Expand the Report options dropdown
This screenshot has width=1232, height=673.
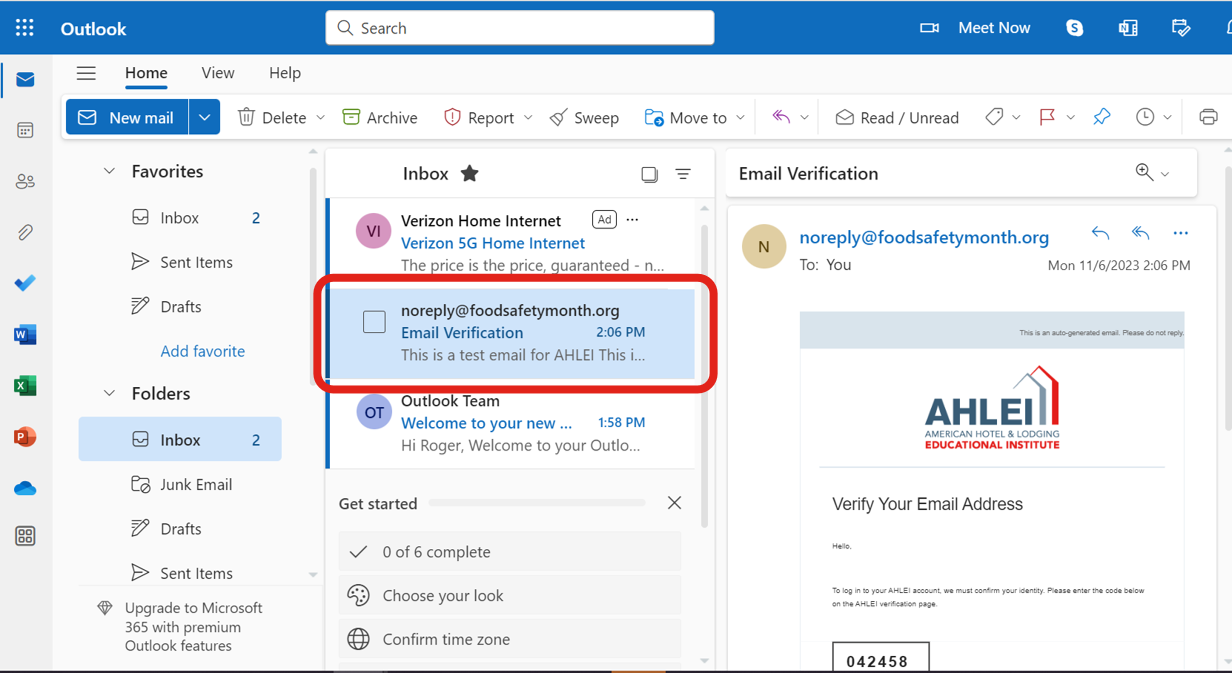pyautogui.click(x=528, y=118)
